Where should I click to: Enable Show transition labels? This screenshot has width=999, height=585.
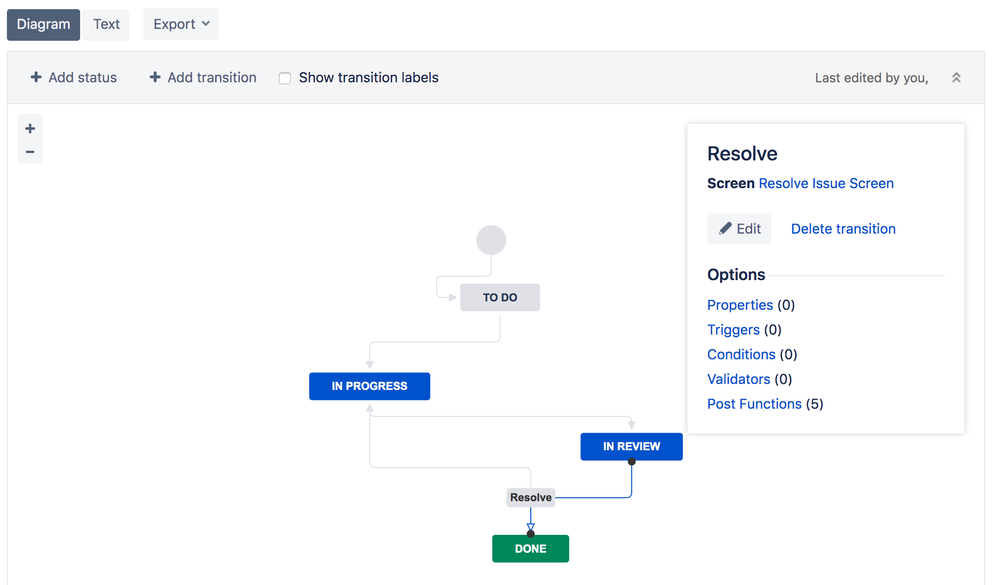click(284, 77)
